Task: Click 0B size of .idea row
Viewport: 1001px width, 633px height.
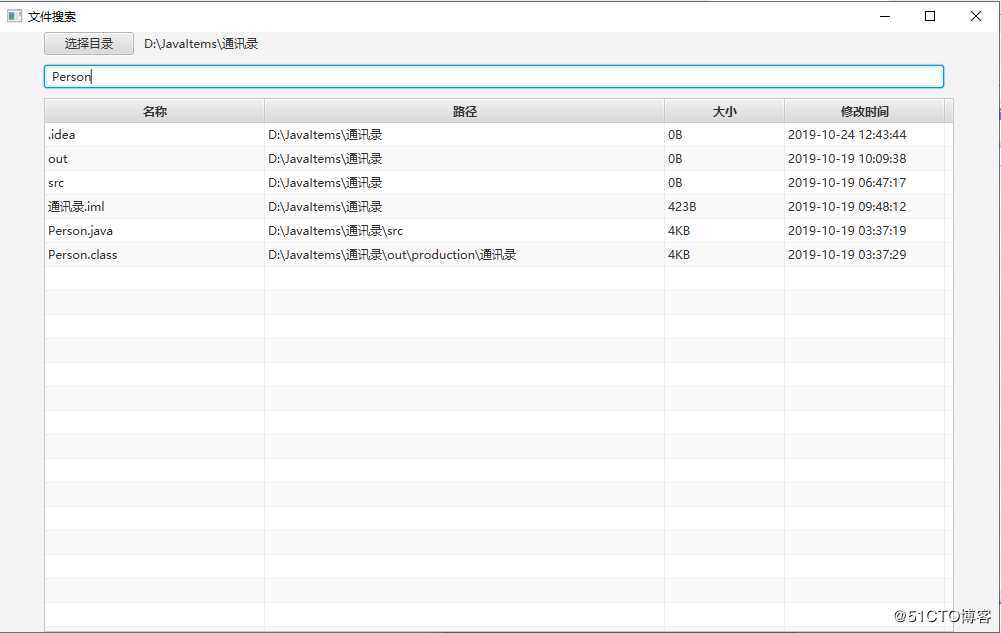Action: coord(675,135)
